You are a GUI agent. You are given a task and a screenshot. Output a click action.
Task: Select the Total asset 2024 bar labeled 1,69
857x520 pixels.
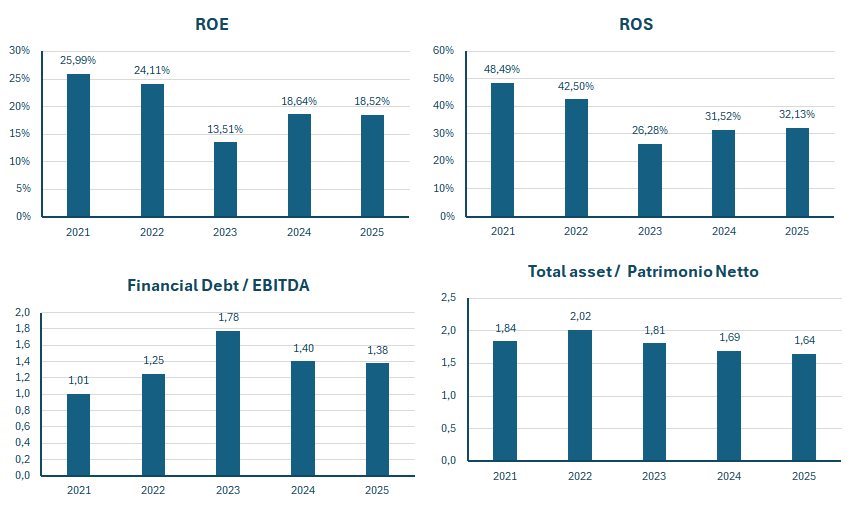click(729, 406)
